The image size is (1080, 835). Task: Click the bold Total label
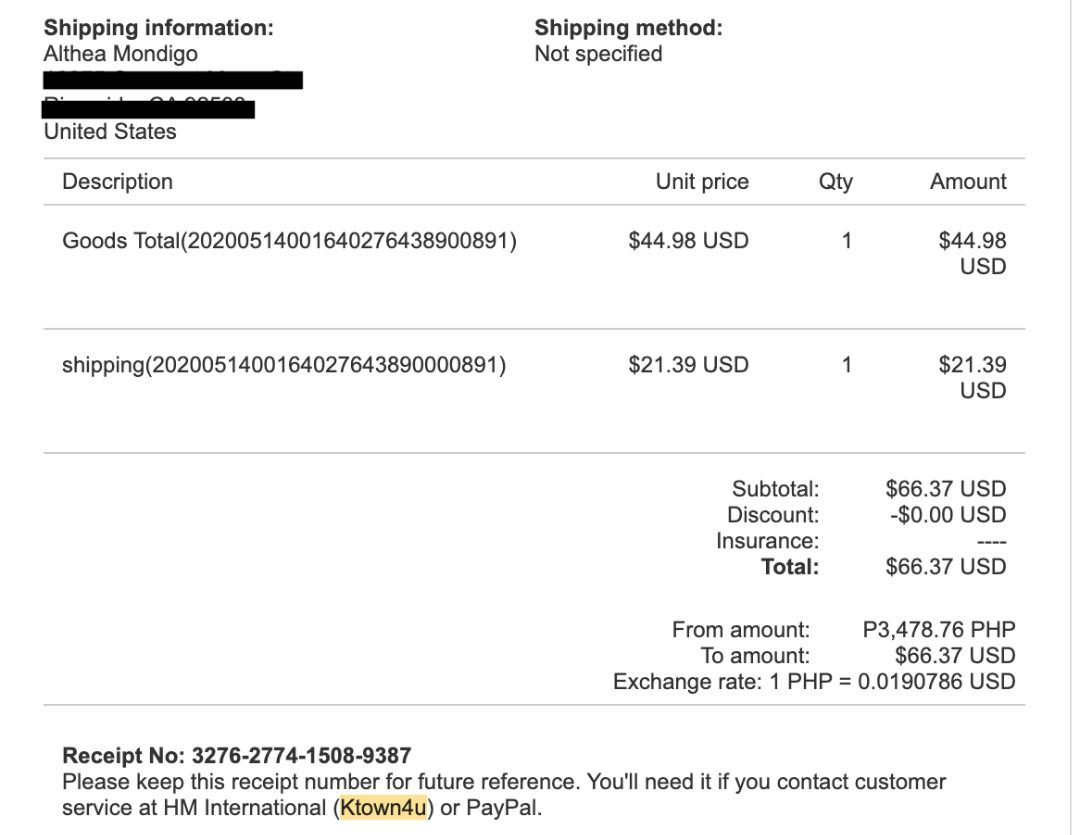coord(790,568)
